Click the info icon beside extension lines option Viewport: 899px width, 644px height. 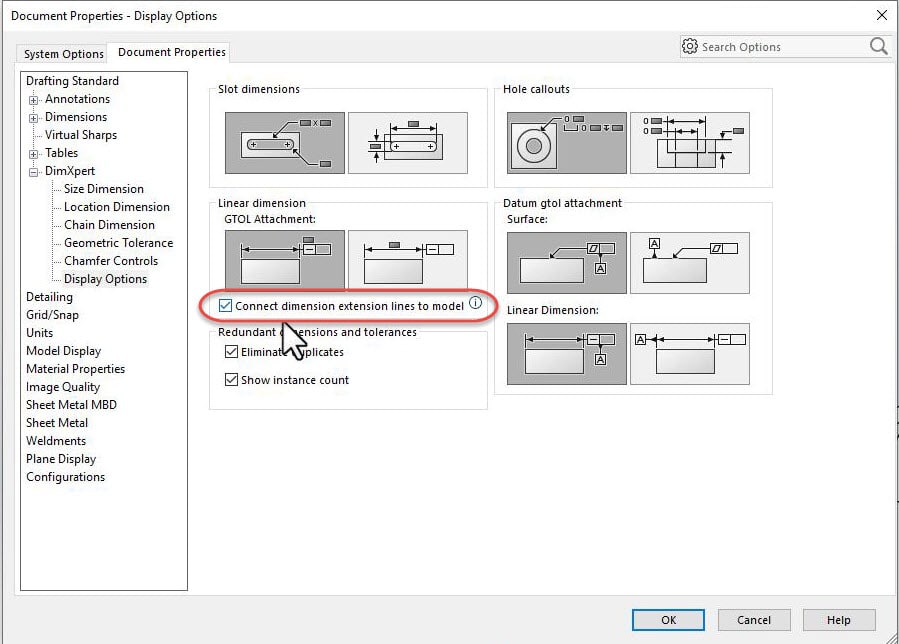point(475,304)
